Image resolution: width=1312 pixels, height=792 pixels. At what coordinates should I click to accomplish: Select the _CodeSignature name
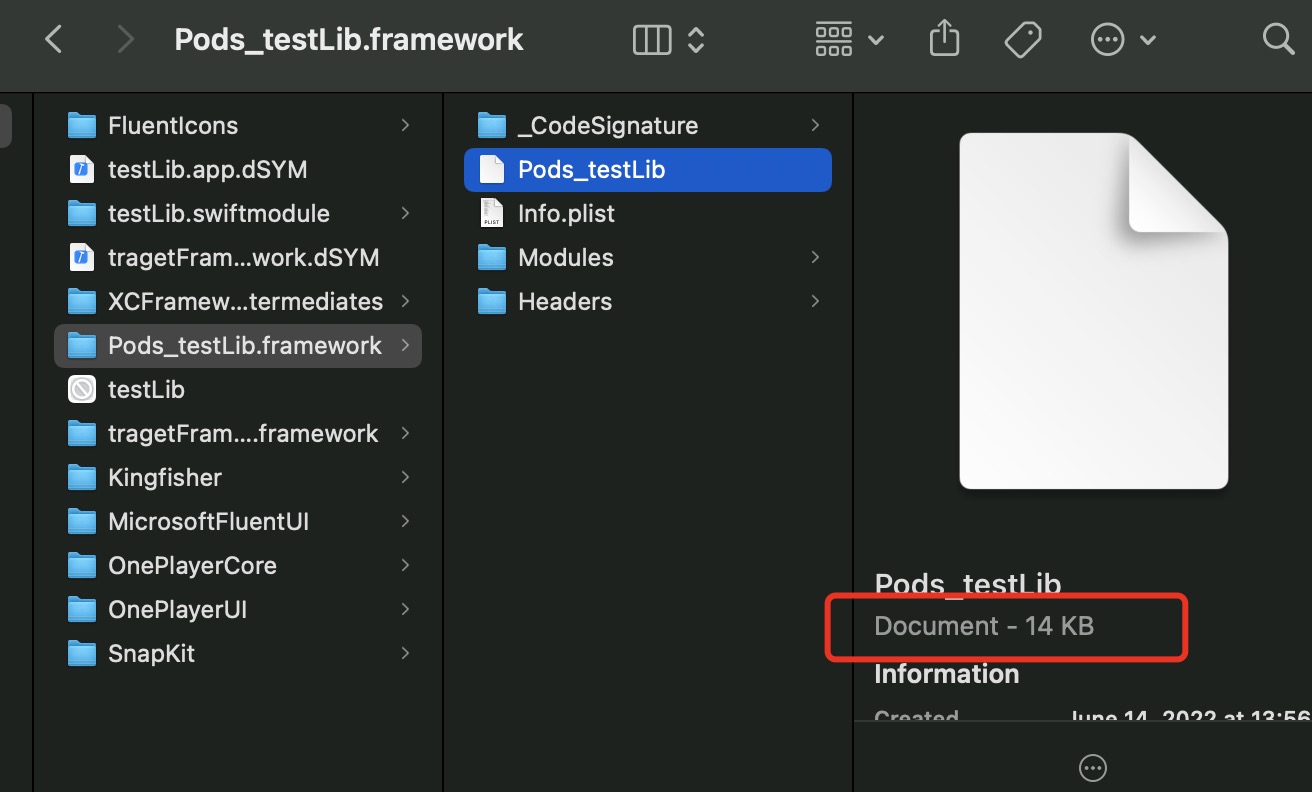(608, 126)
